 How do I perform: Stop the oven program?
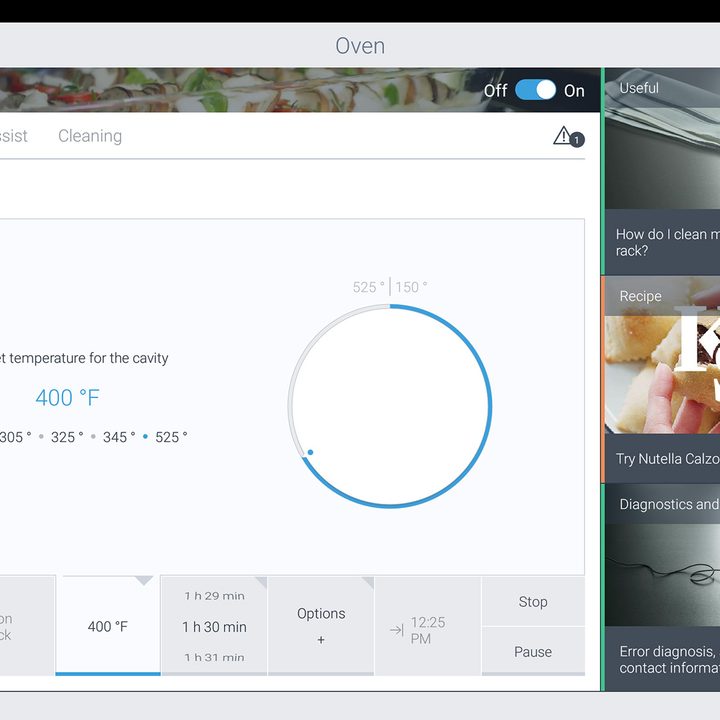[x=533, y=602]
